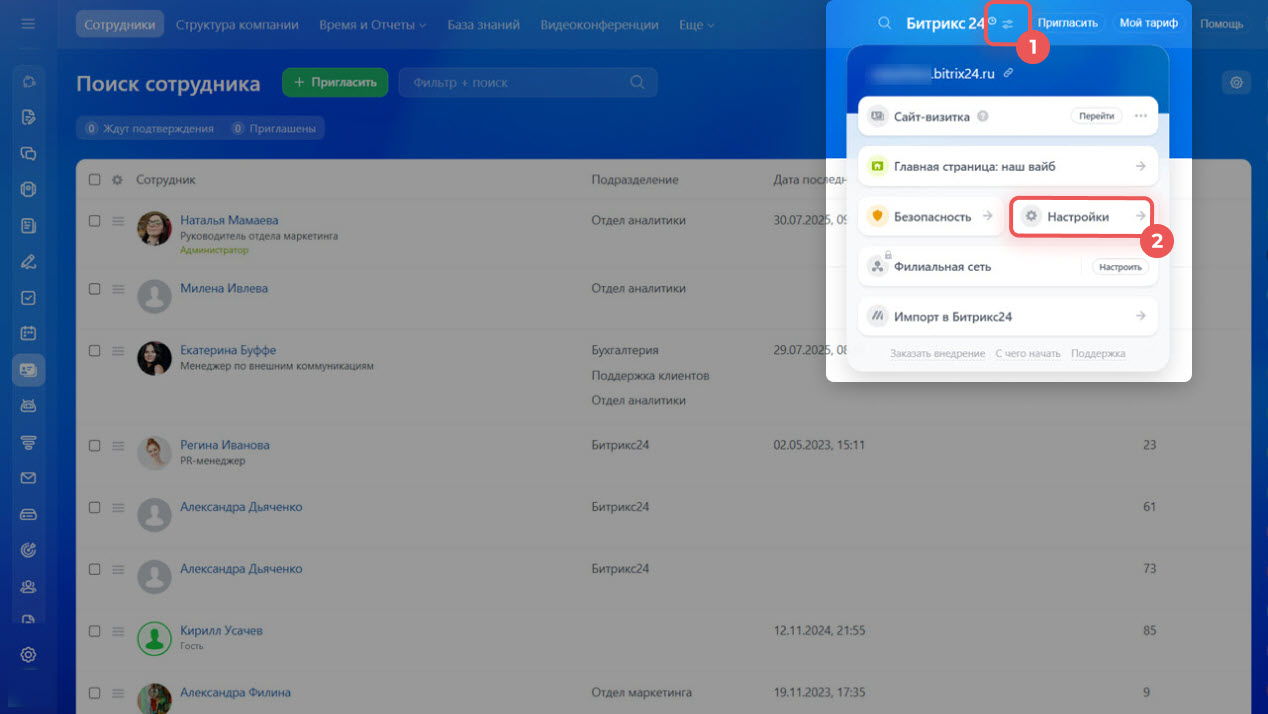Check the box for Милена Ивлева

tap(95, 289)
